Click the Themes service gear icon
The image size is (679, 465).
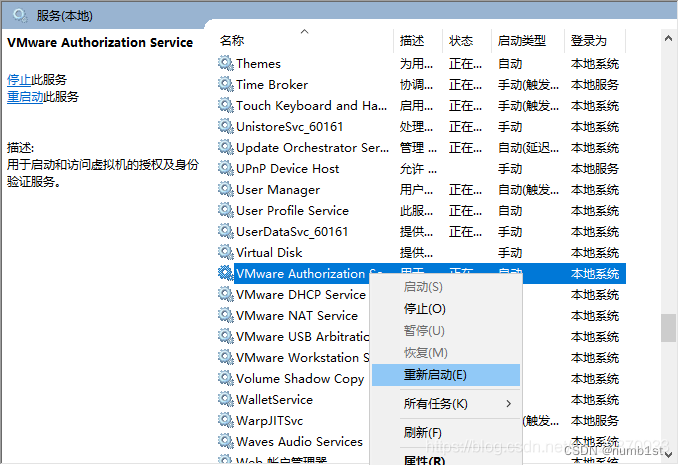pyautogui.click(x=226, y=63)
